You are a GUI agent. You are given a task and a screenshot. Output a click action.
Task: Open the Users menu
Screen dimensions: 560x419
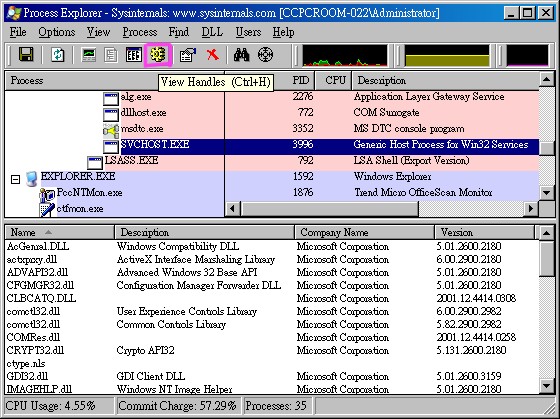[248, 32]
